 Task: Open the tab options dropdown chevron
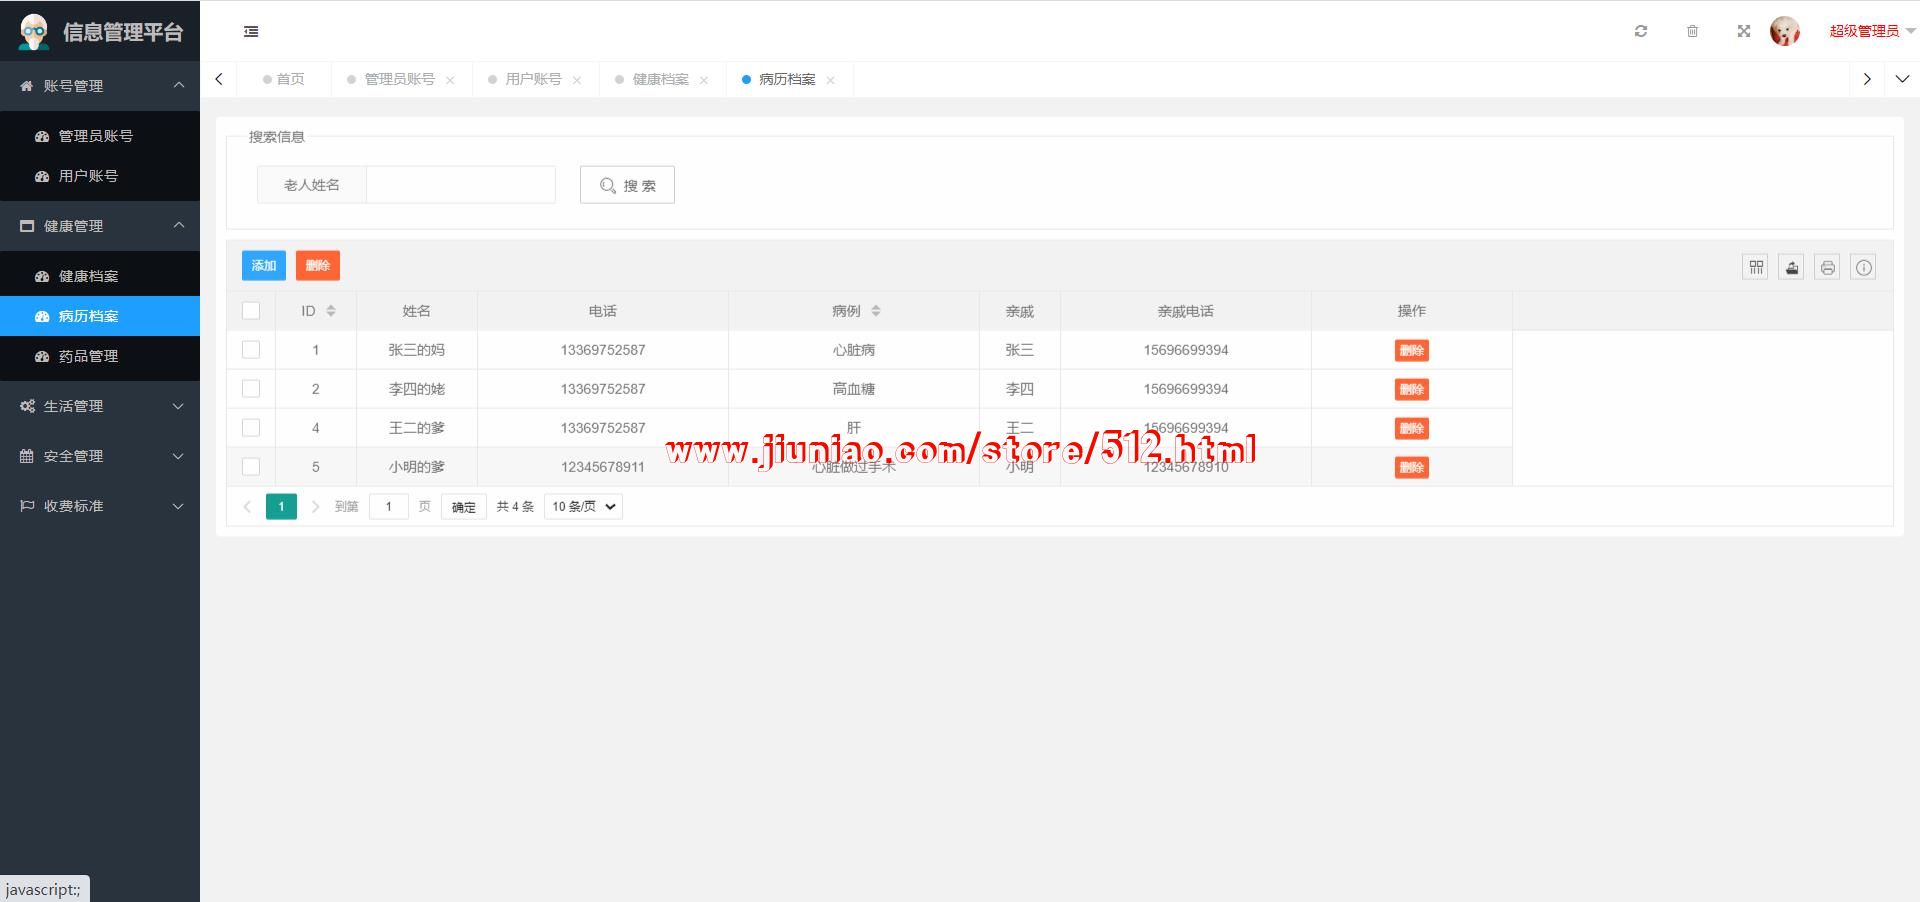(x=1902, y=79)
